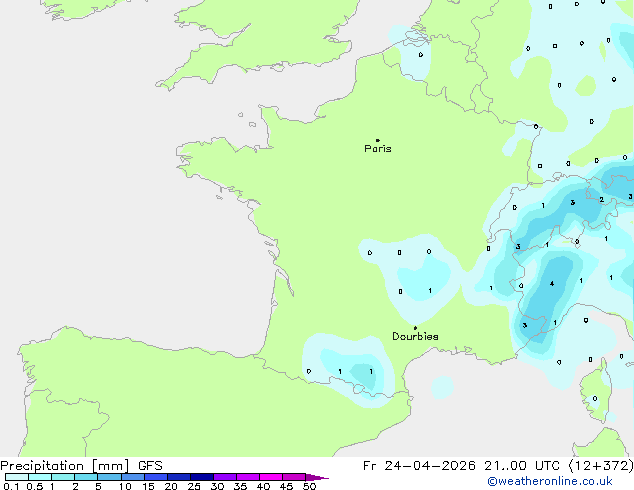
Task: Click the legend value 35
Action: click(x=240, y=486)
